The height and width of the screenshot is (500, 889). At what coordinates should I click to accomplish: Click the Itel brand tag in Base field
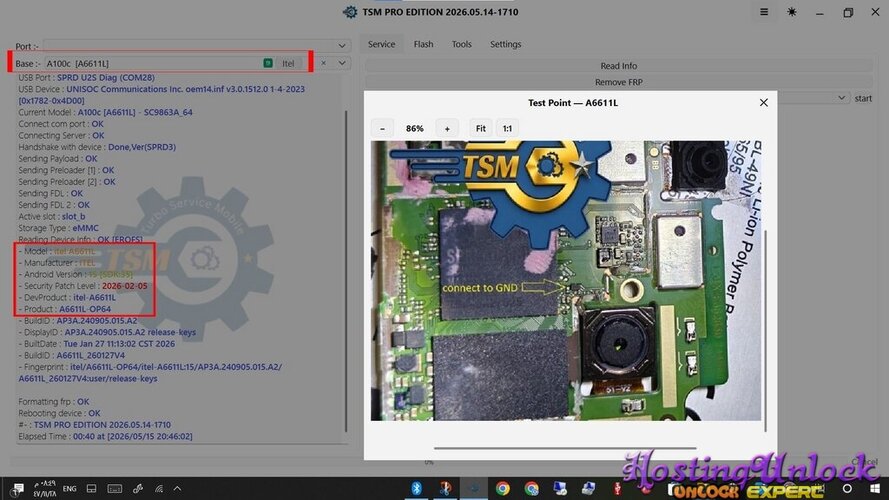point(288,63)
